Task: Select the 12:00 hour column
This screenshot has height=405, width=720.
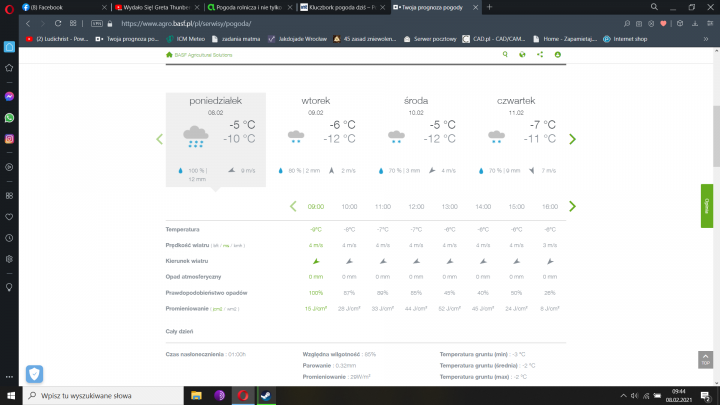Action: [x=416, y=207]
